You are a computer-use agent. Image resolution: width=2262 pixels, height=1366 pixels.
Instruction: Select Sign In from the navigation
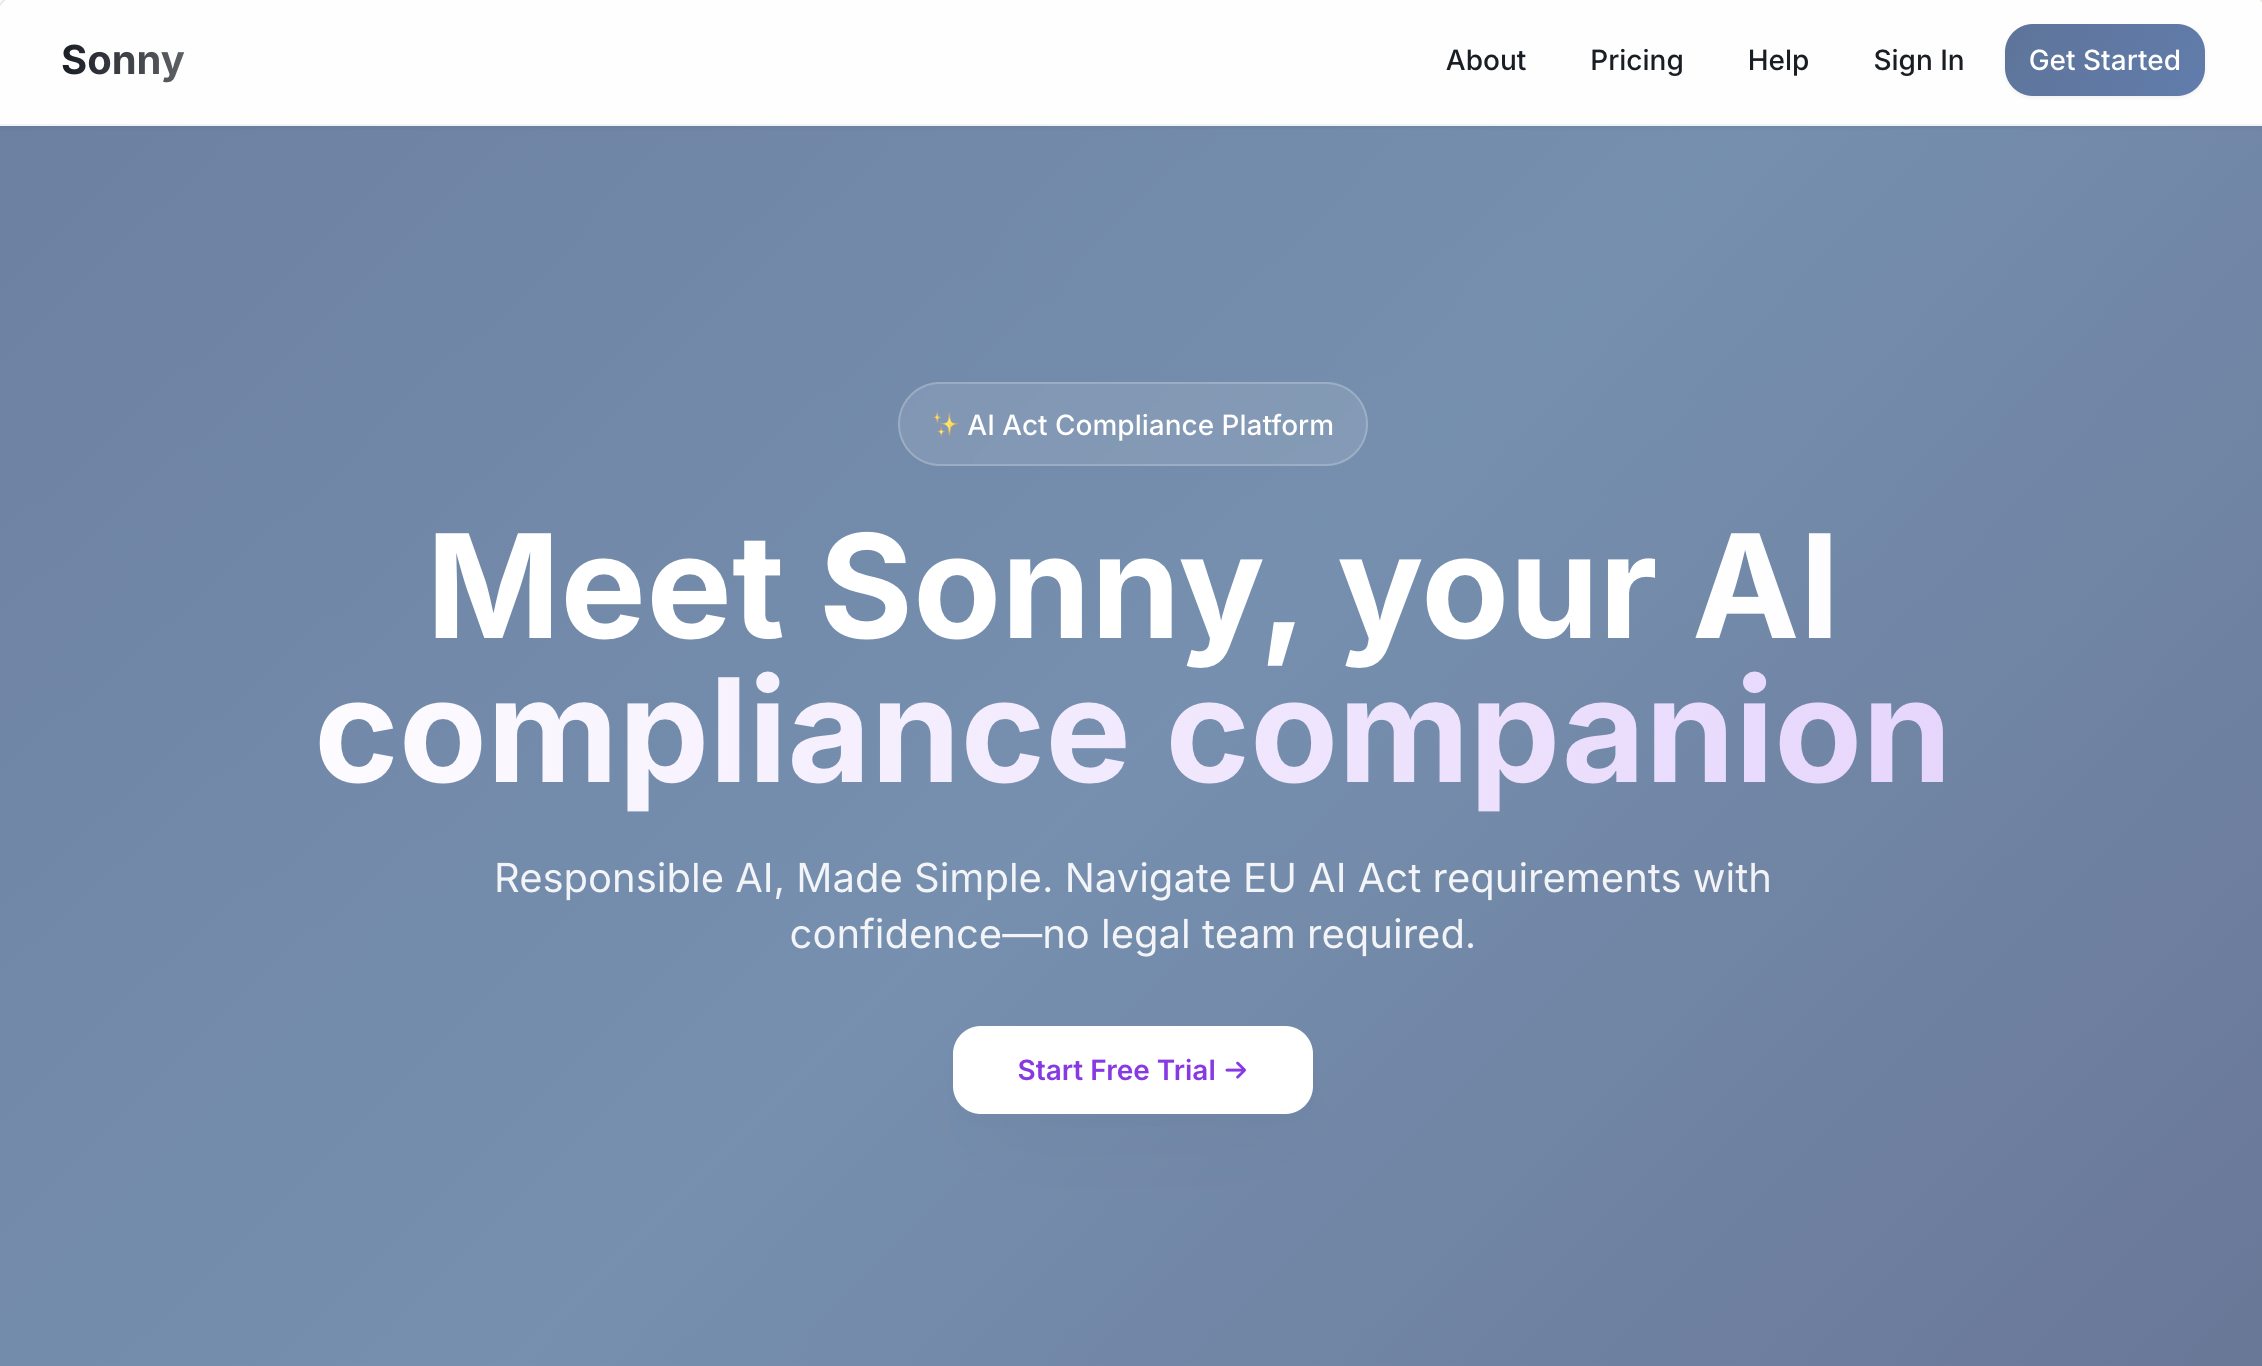(x=1918, y=60)
